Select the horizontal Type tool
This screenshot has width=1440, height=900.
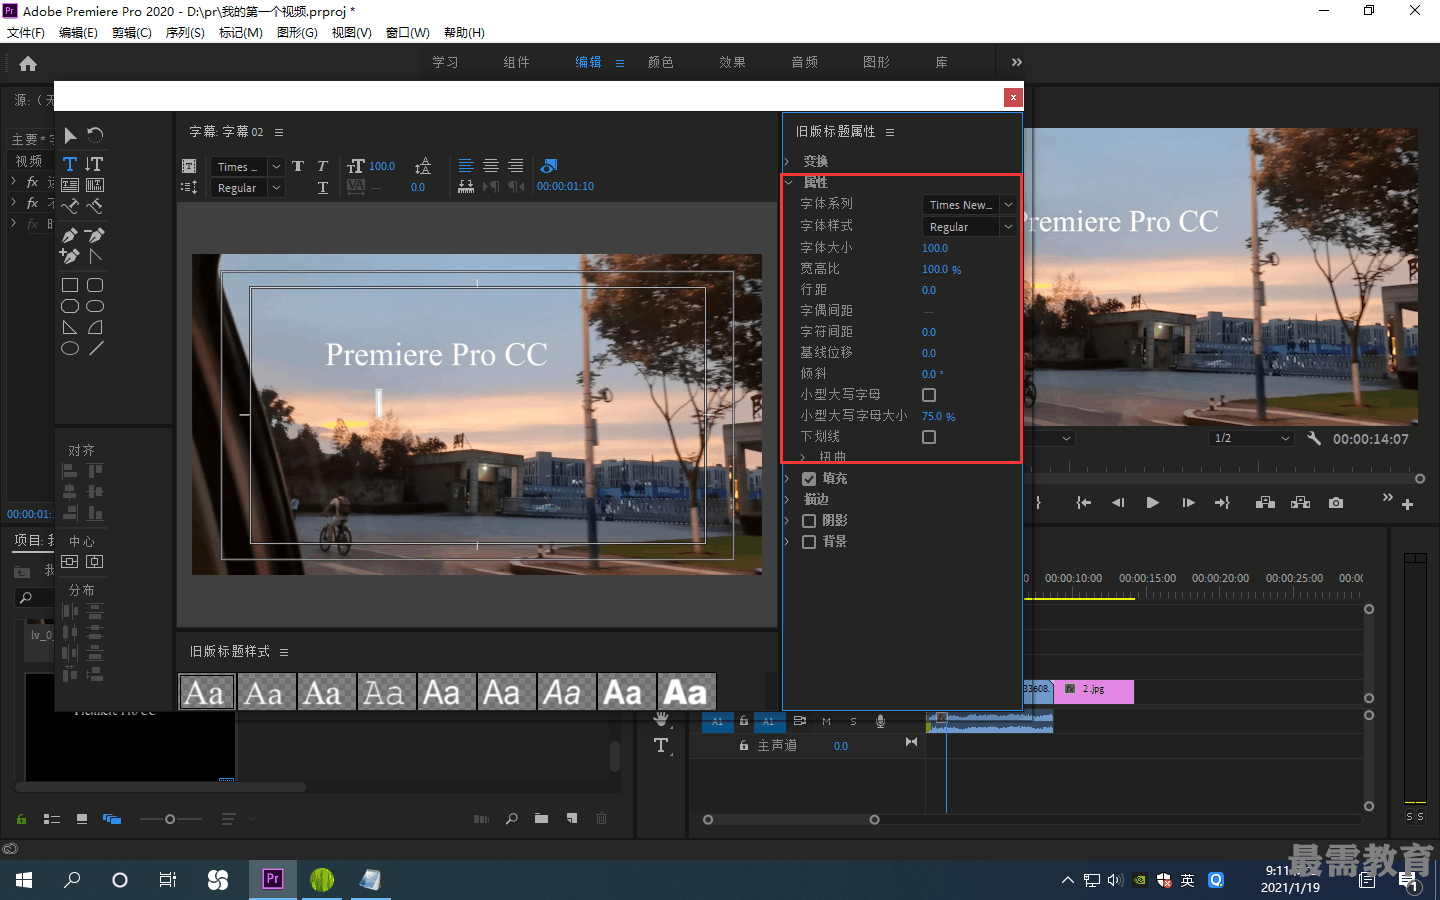(70, 164)
